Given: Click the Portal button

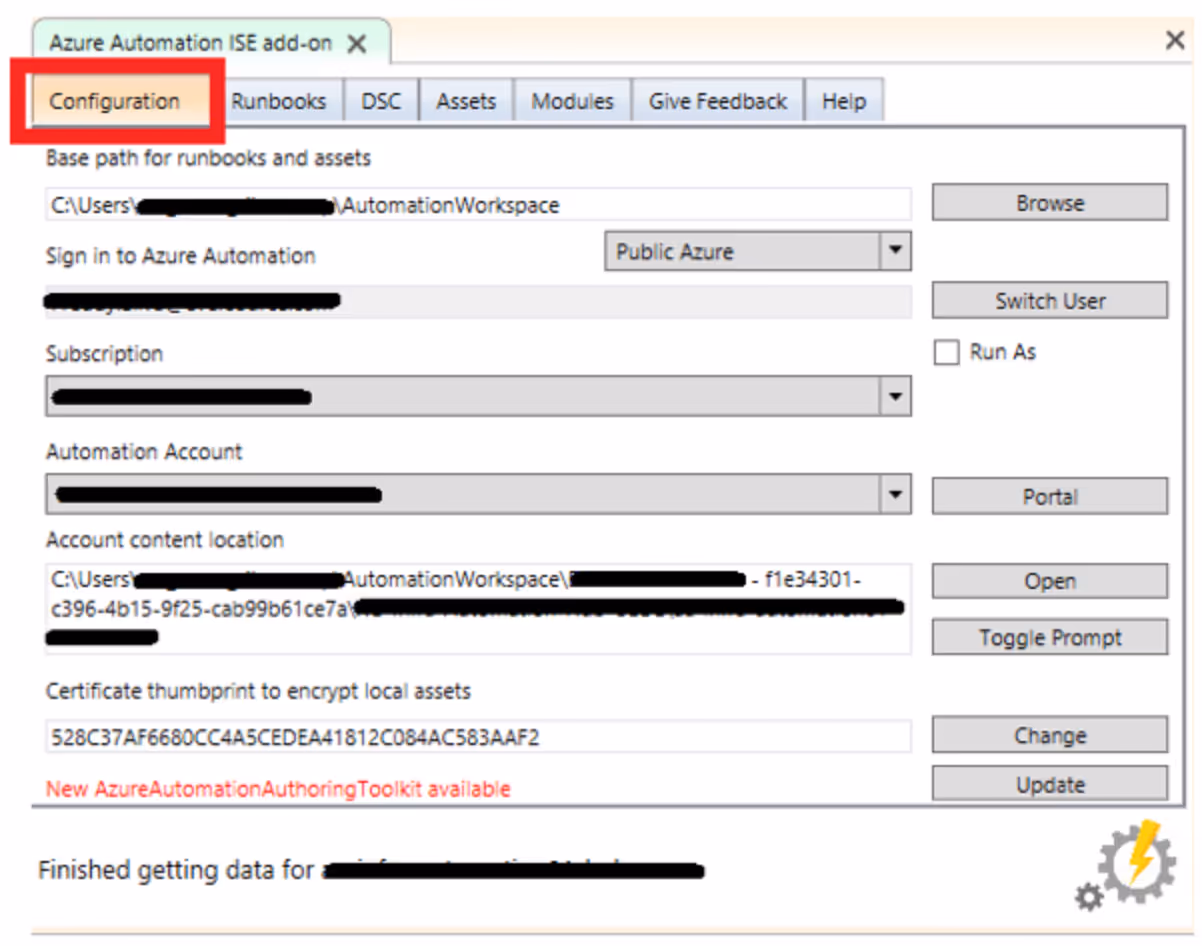Looking at the screenshot, I should 1050,497.
